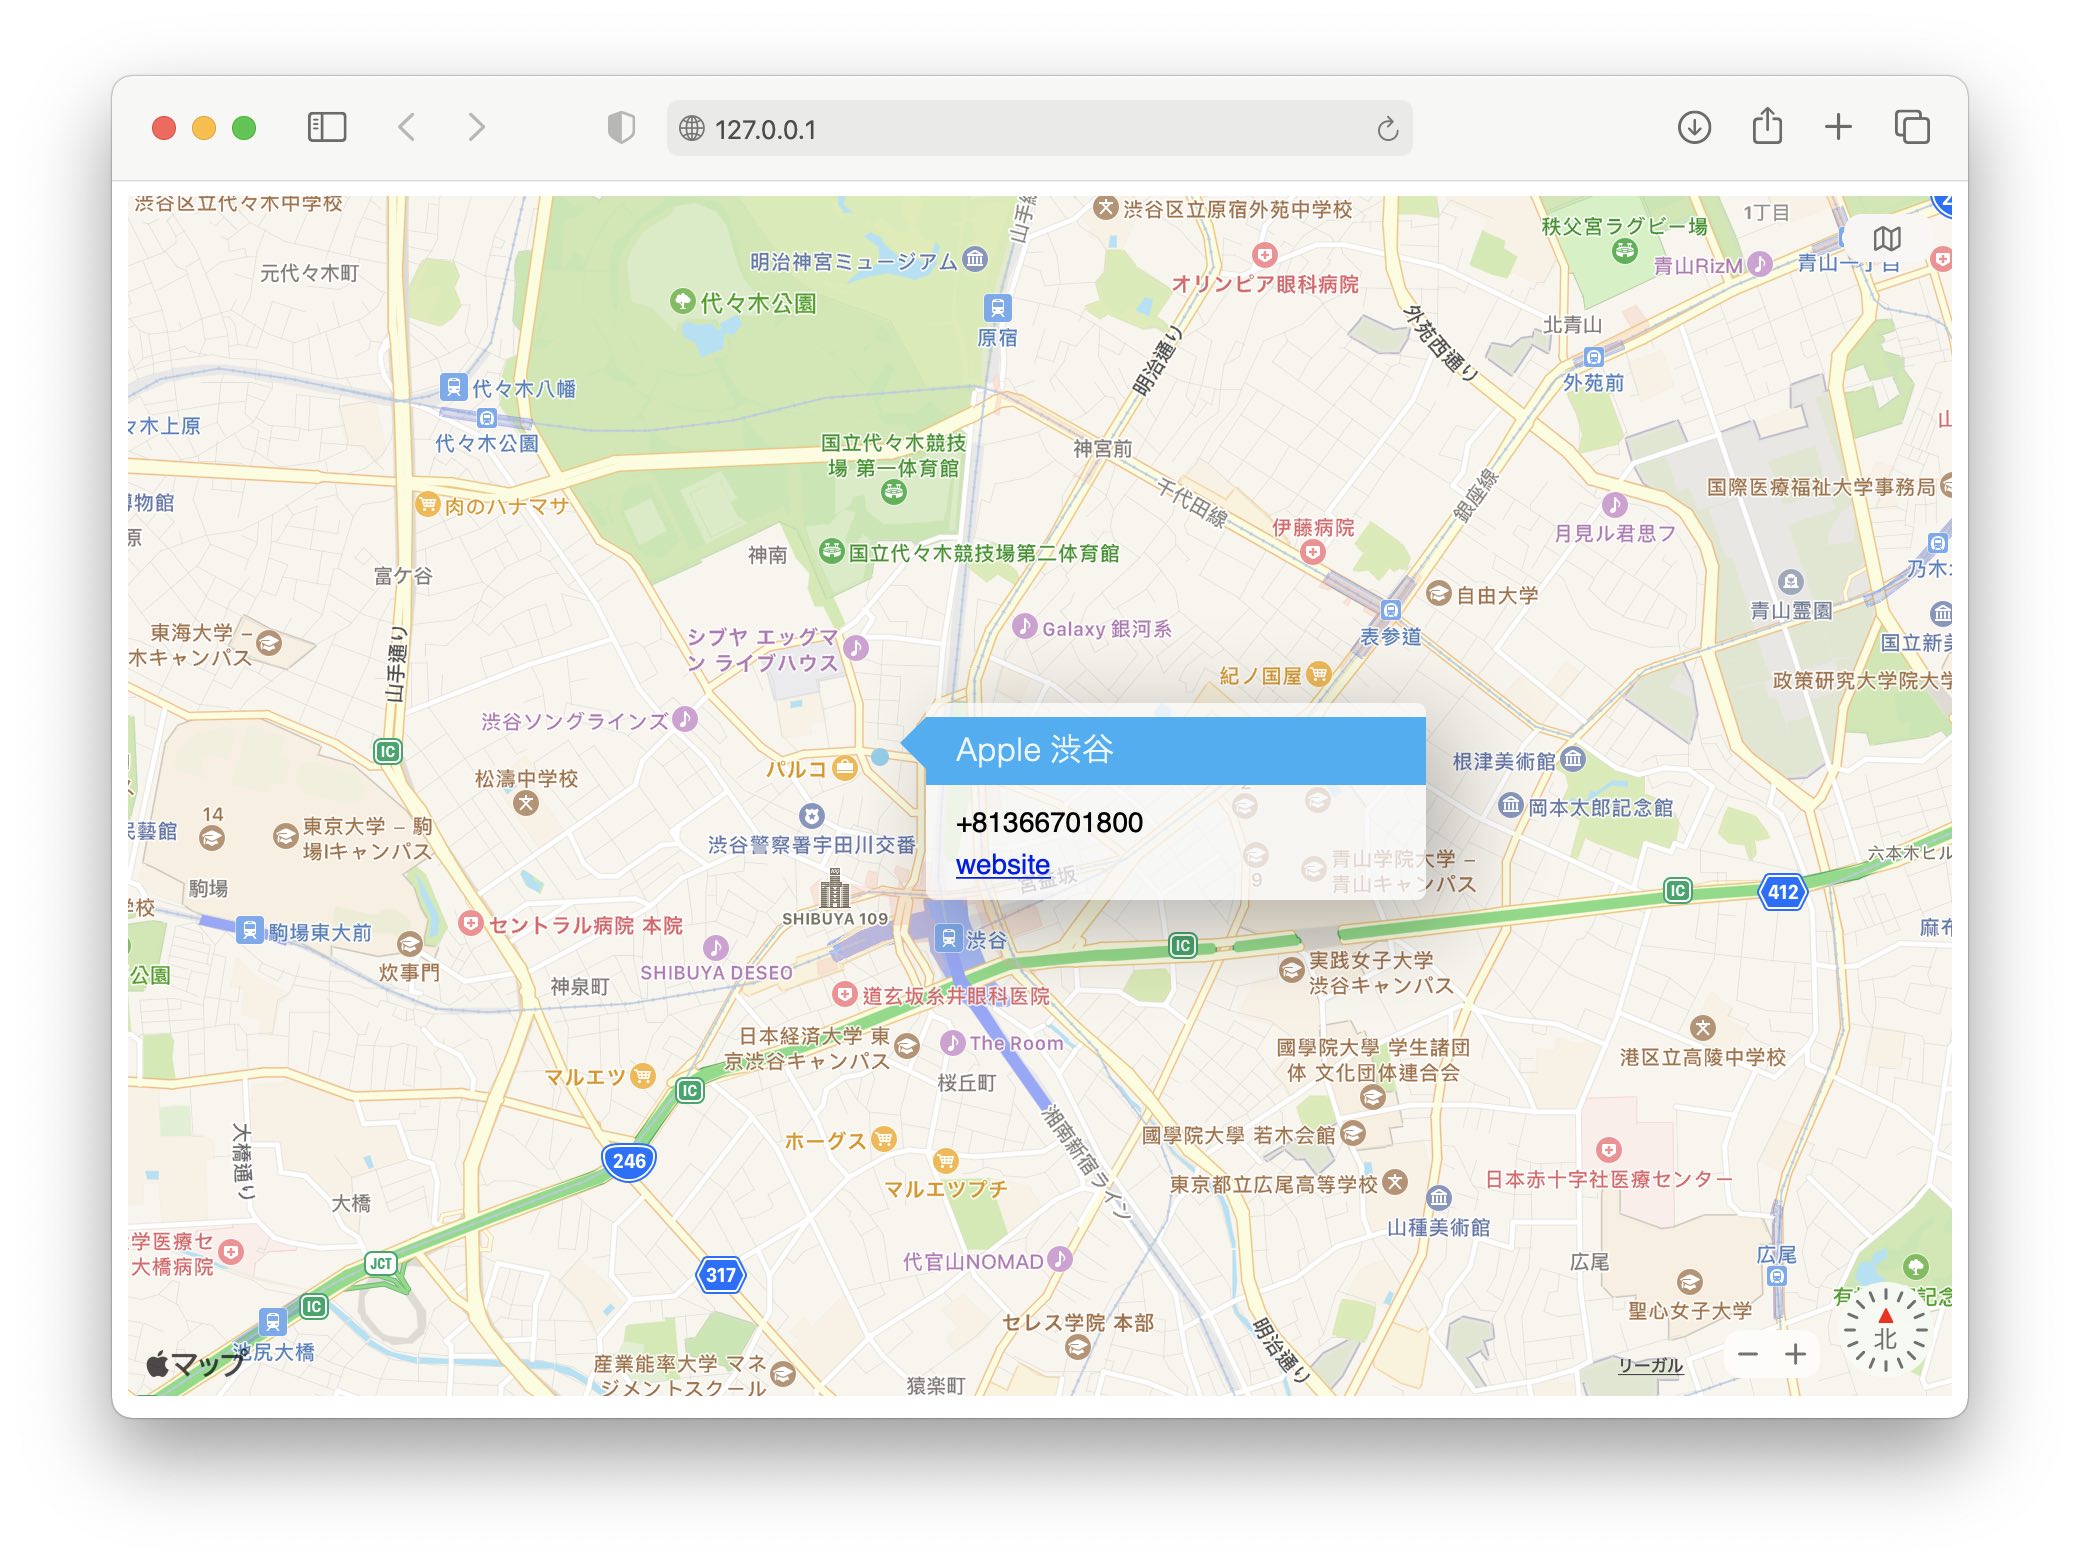Select 駒場東大前 station icon
The height and width of the screenshot is (1566, 2080).
coord(249,930)
